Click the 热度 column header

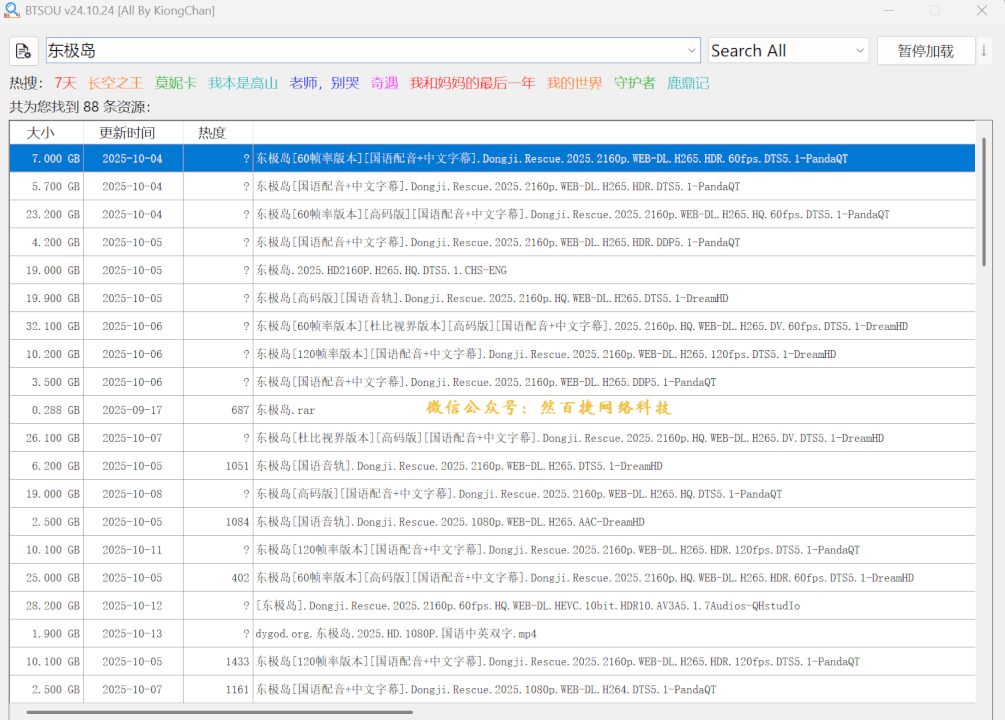(x=212, y=132)
